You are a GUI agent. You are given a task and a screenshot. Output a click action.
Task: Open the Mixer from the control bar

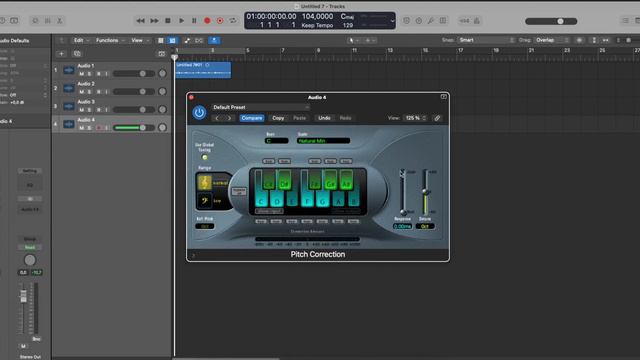point(47,21)
